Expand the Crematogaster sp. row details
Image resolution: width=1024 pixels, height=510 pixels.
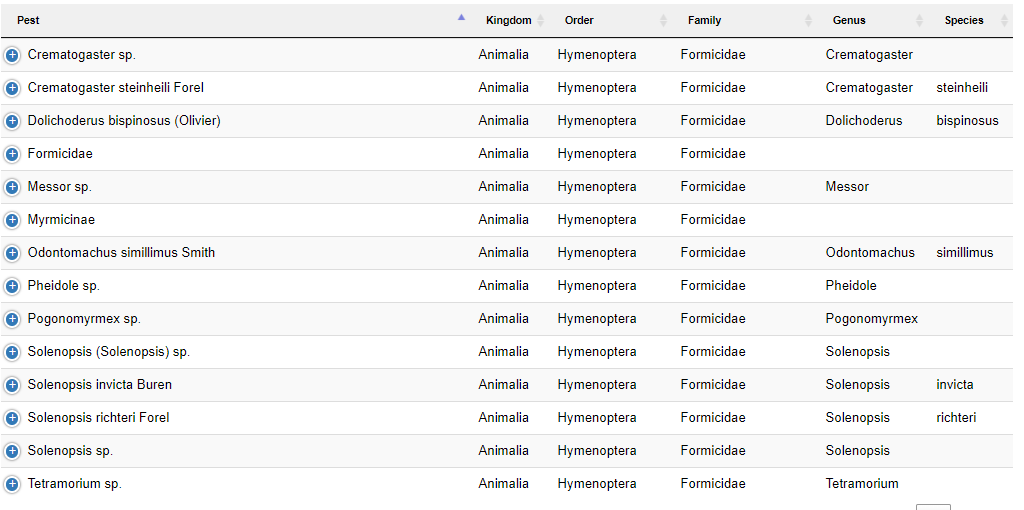11,56
